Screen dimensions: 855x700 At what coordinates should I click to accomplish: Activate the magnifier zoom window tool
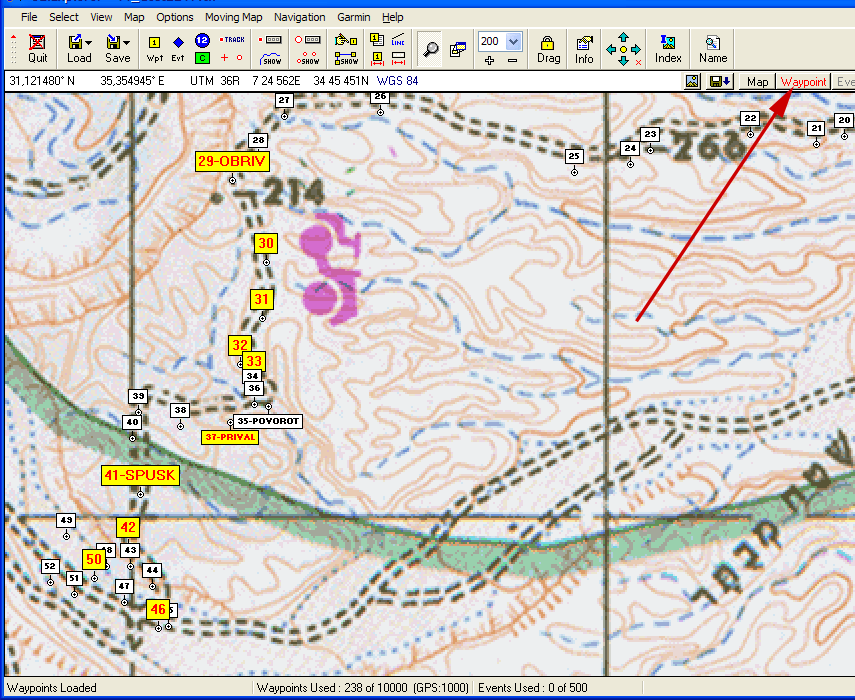[x=431, y=49]
